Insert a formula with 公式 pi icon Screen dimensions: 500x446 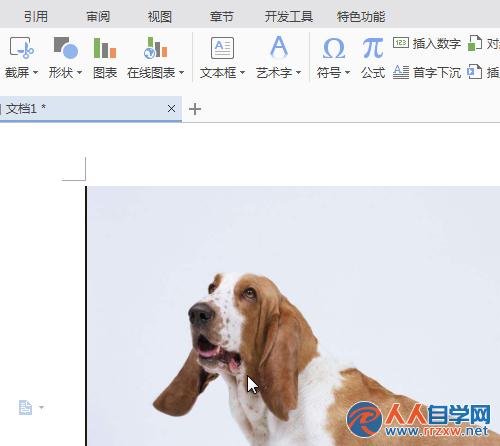tap(373, 48)
